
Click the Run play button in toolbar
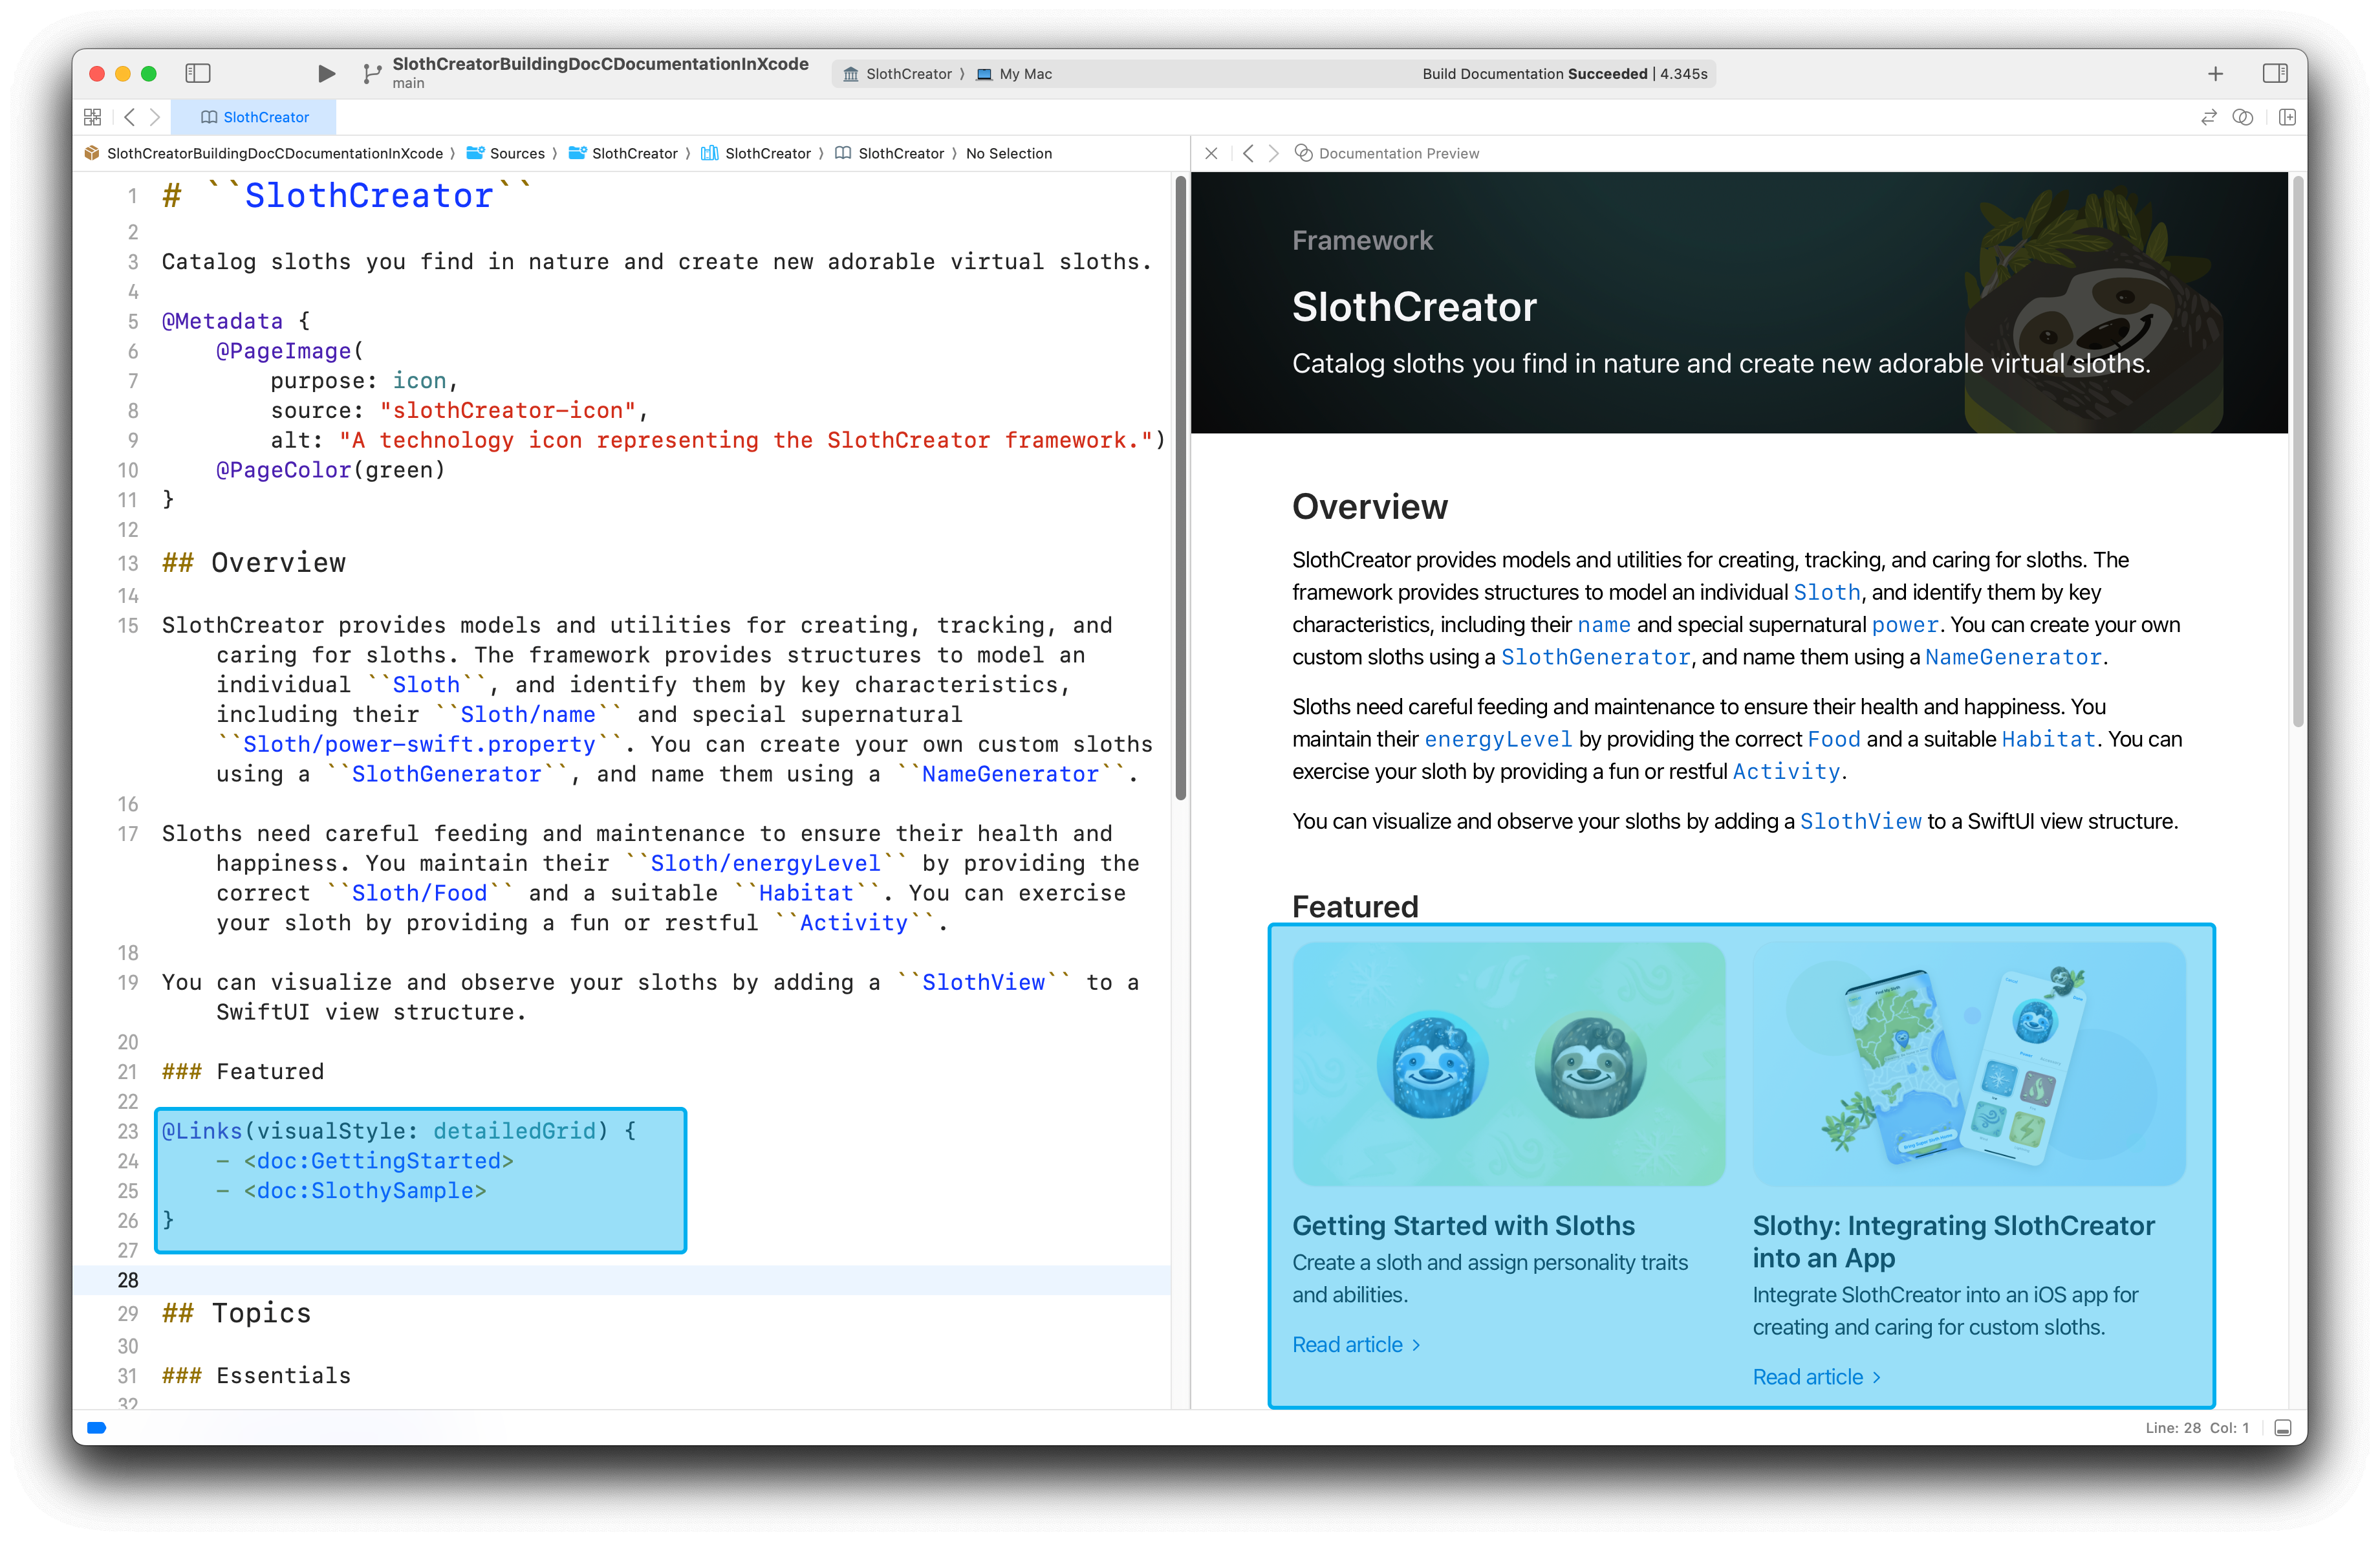tap(326, 73)
